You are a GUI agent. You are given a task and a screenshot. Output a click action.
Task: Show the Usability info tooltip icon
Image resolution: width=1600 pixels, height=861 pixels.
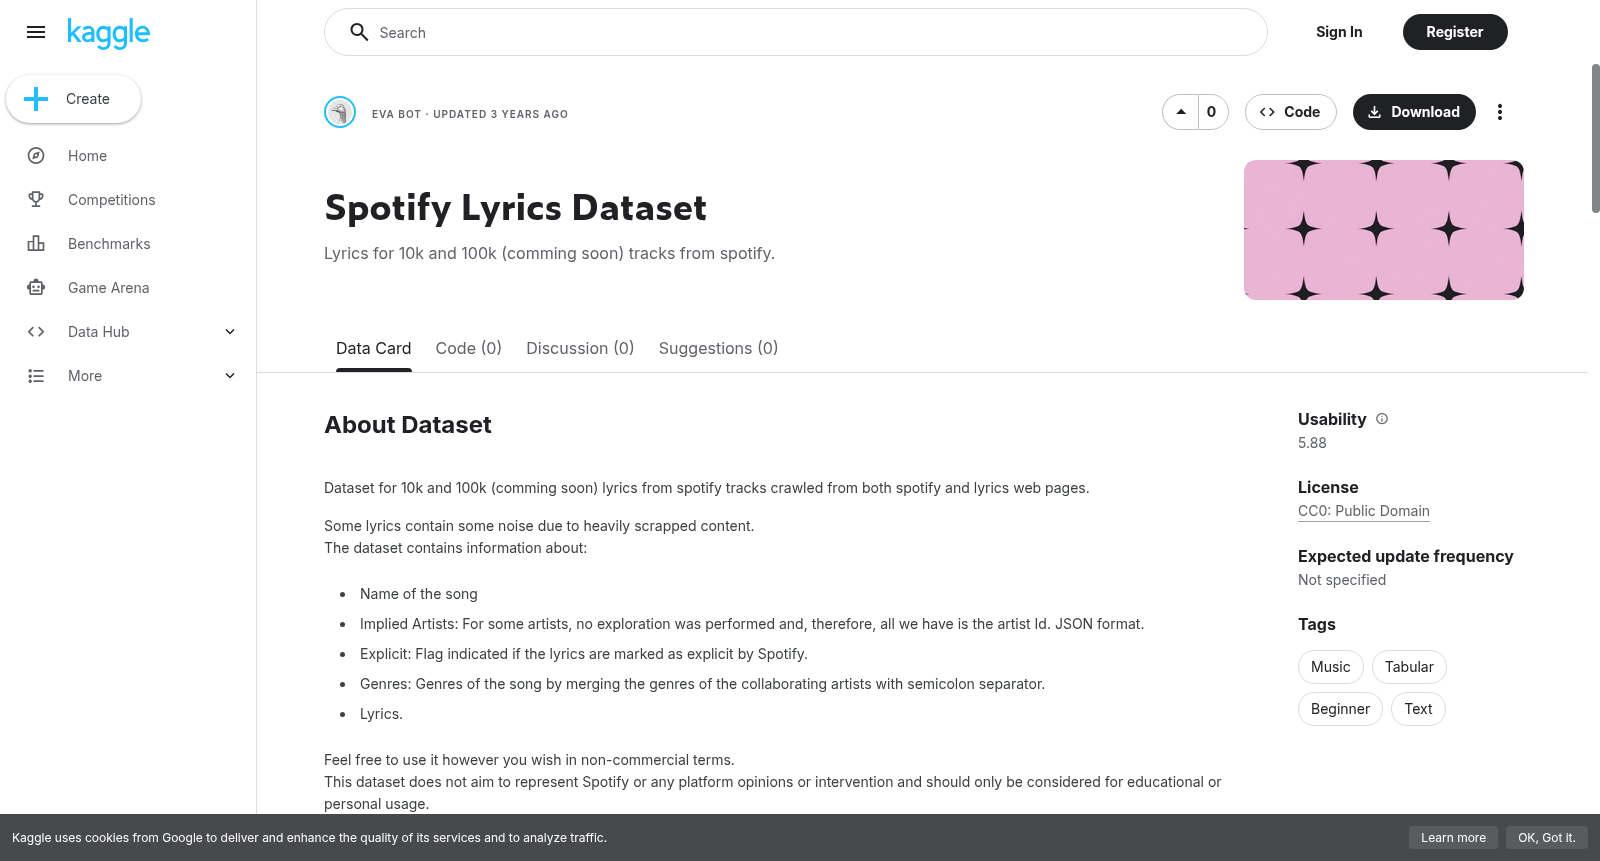[1382, 419]
